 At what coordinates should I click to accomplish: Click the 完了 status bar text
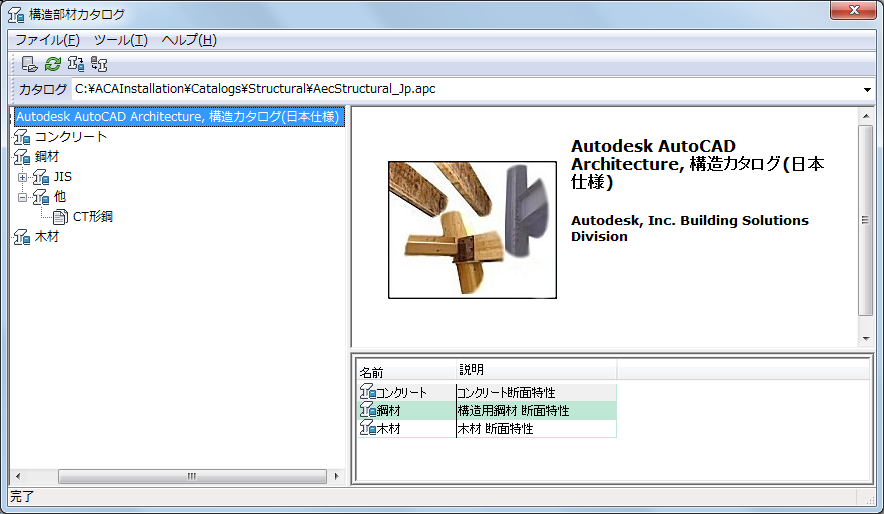point(22,497)
